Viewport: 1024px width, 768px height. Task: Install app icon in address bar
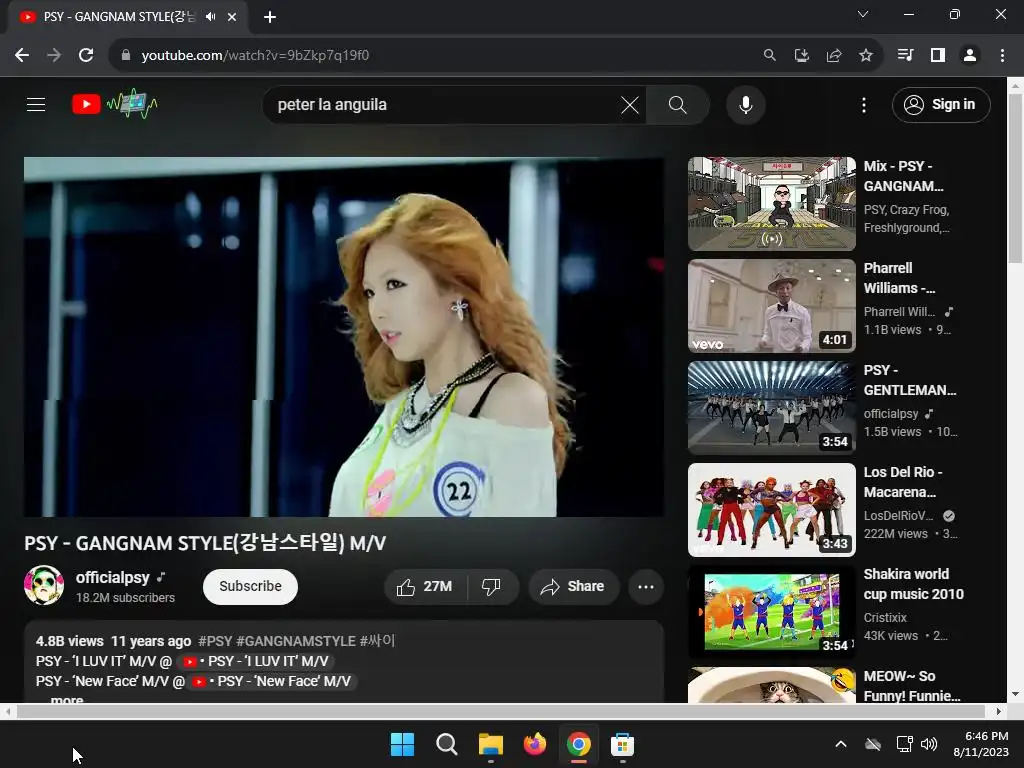pos(801,56)
